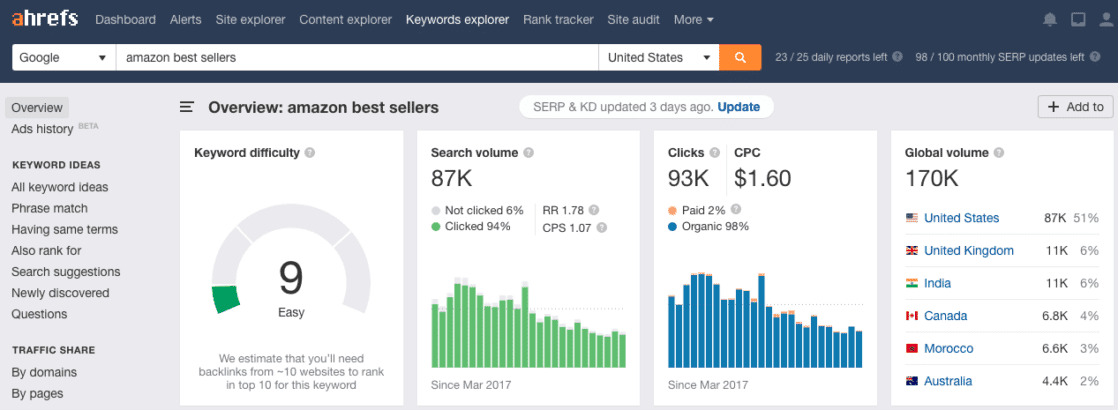
Task: Open Site audit
Action: (x=633, y=20)
